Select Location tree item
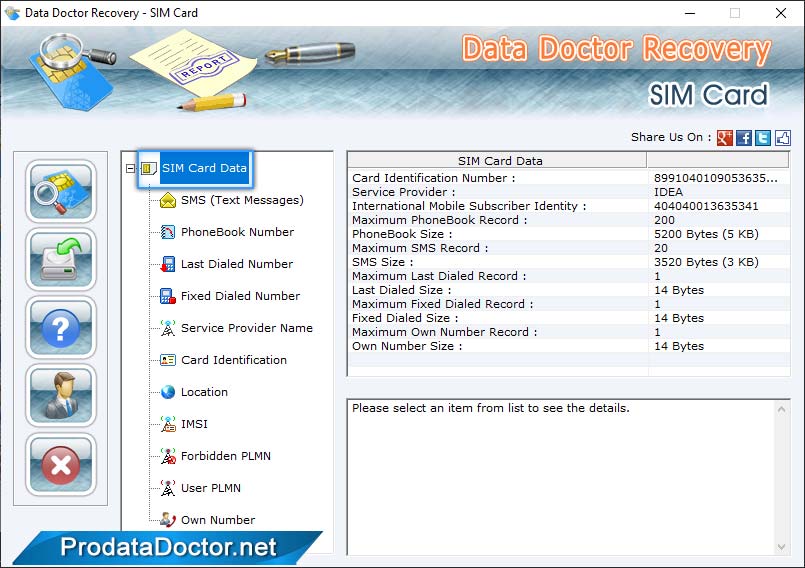This screenshot has width=805, height=568. (x=204, y=392)
